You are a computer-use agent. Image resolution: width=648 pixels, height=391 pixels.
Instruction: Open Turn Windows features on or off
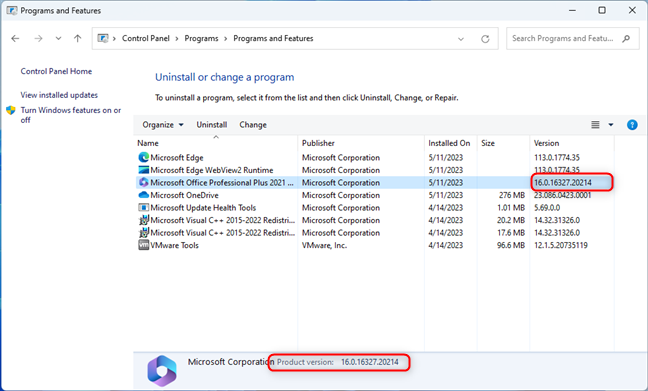pyautogui.click(x=71, y=115)
